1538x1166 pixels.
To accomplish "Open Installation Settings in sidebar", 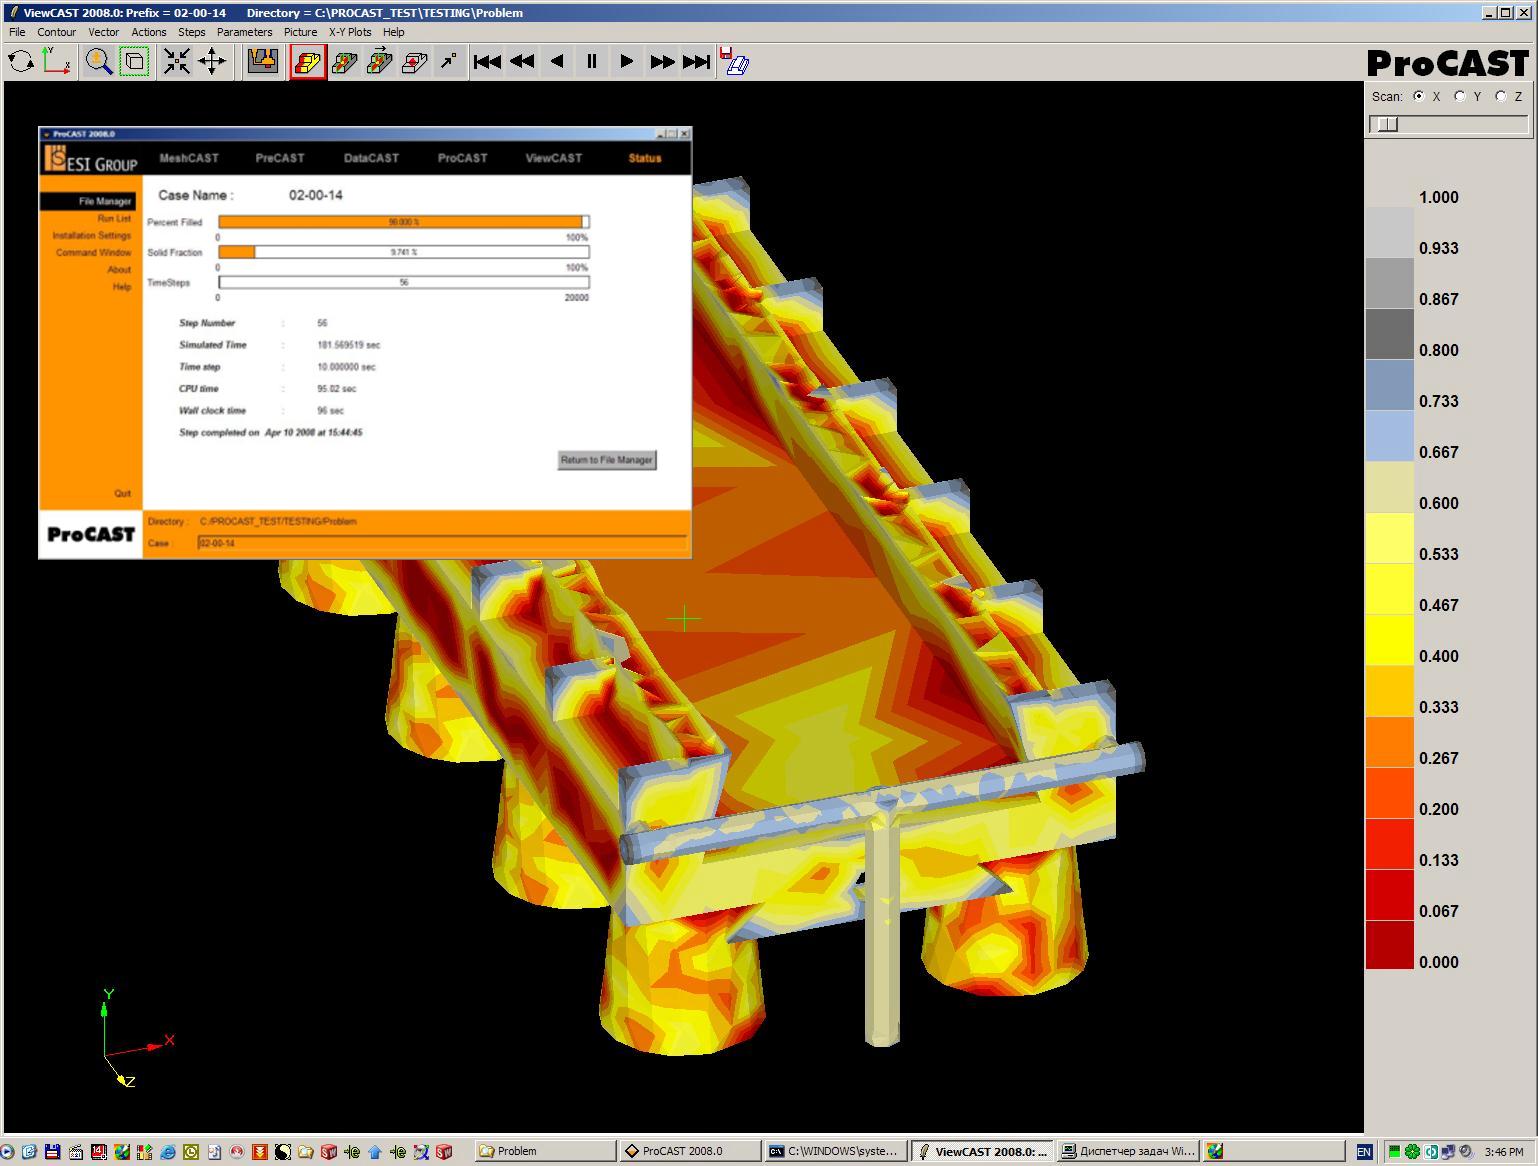I will pyautogui.click(x=92, y=235).
